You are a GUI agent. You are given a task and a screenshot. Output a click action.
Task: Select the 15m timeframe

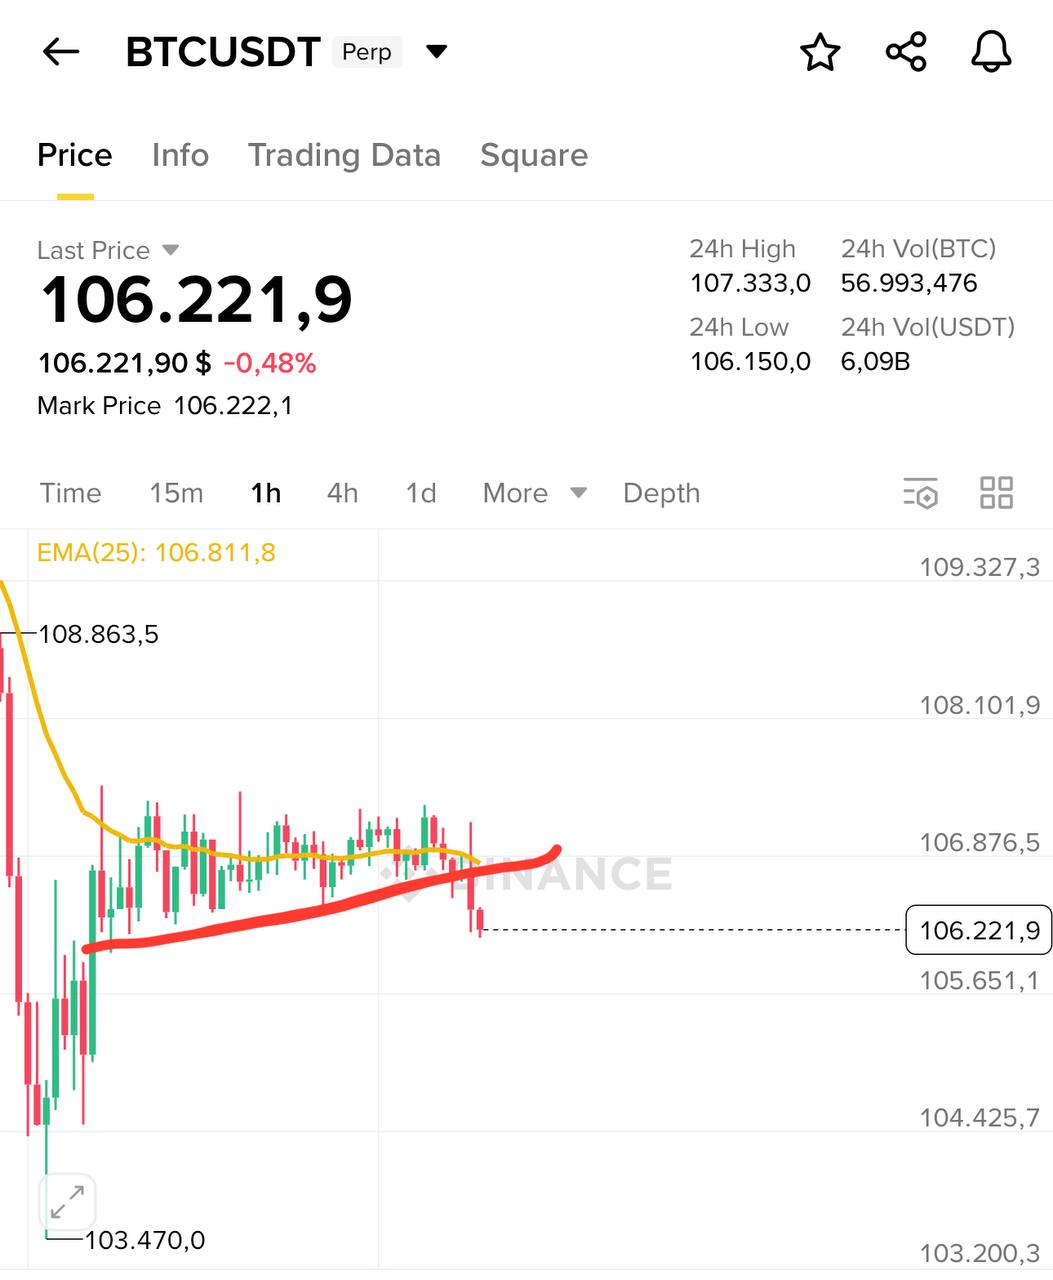point(176,493)
